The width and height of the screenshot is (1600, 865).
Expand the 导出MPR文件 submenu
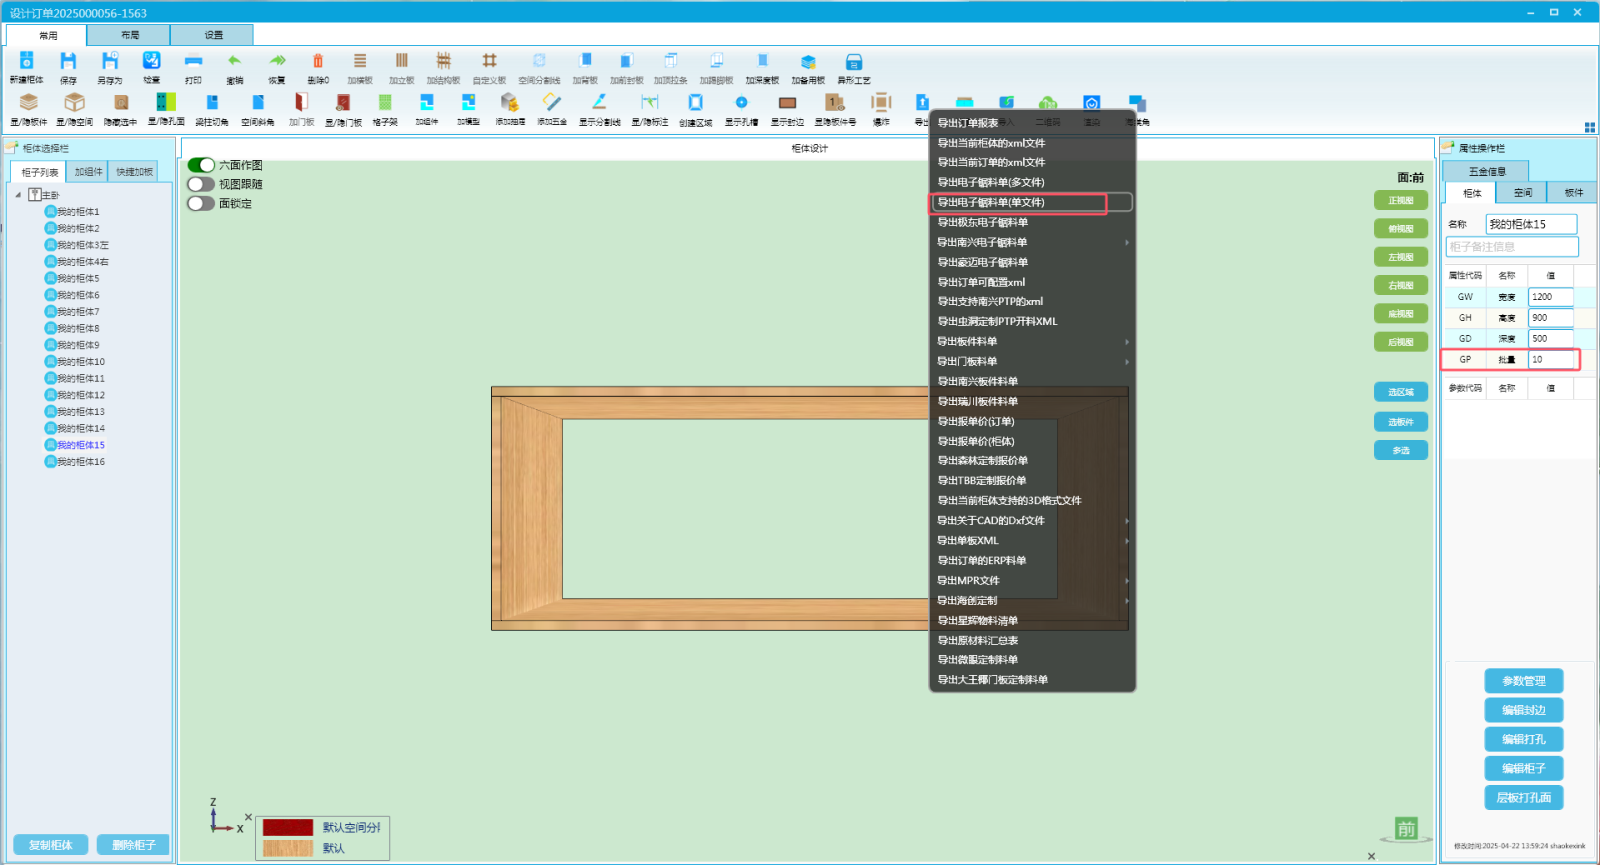[x=1032, y=580]
